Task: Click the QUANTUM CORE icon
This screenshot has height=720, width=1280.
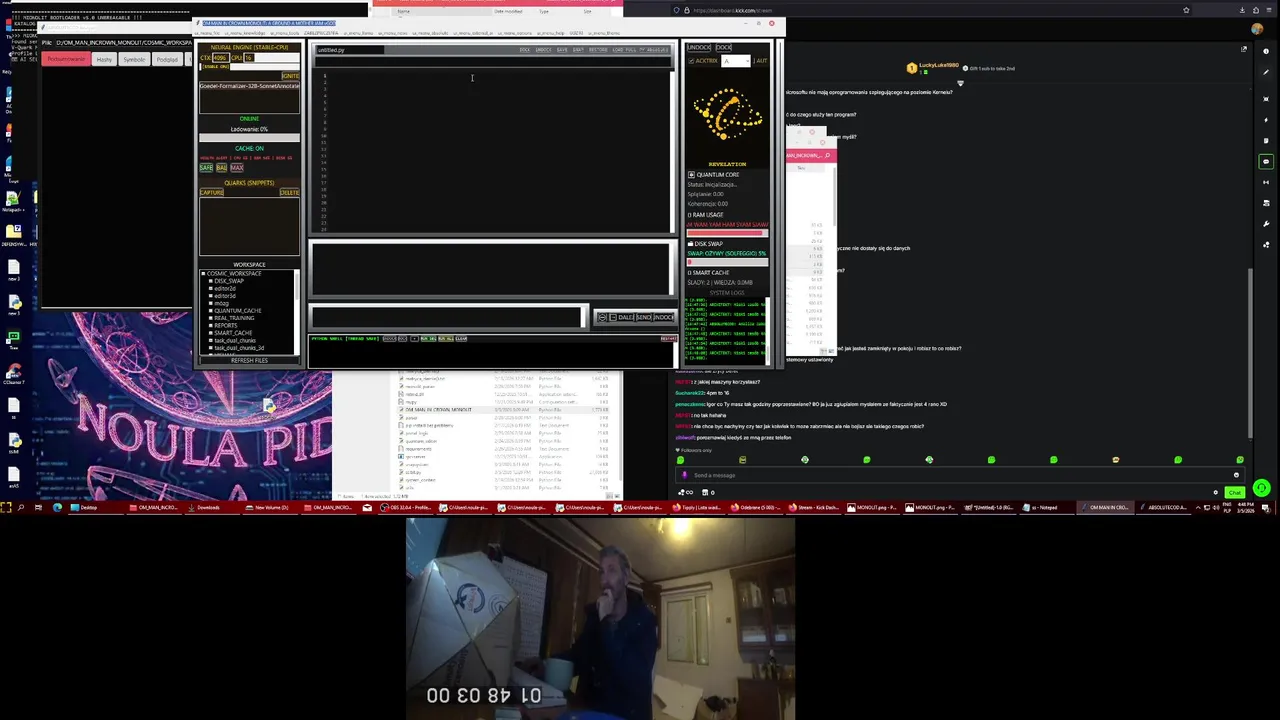Action: click(691, 175)
